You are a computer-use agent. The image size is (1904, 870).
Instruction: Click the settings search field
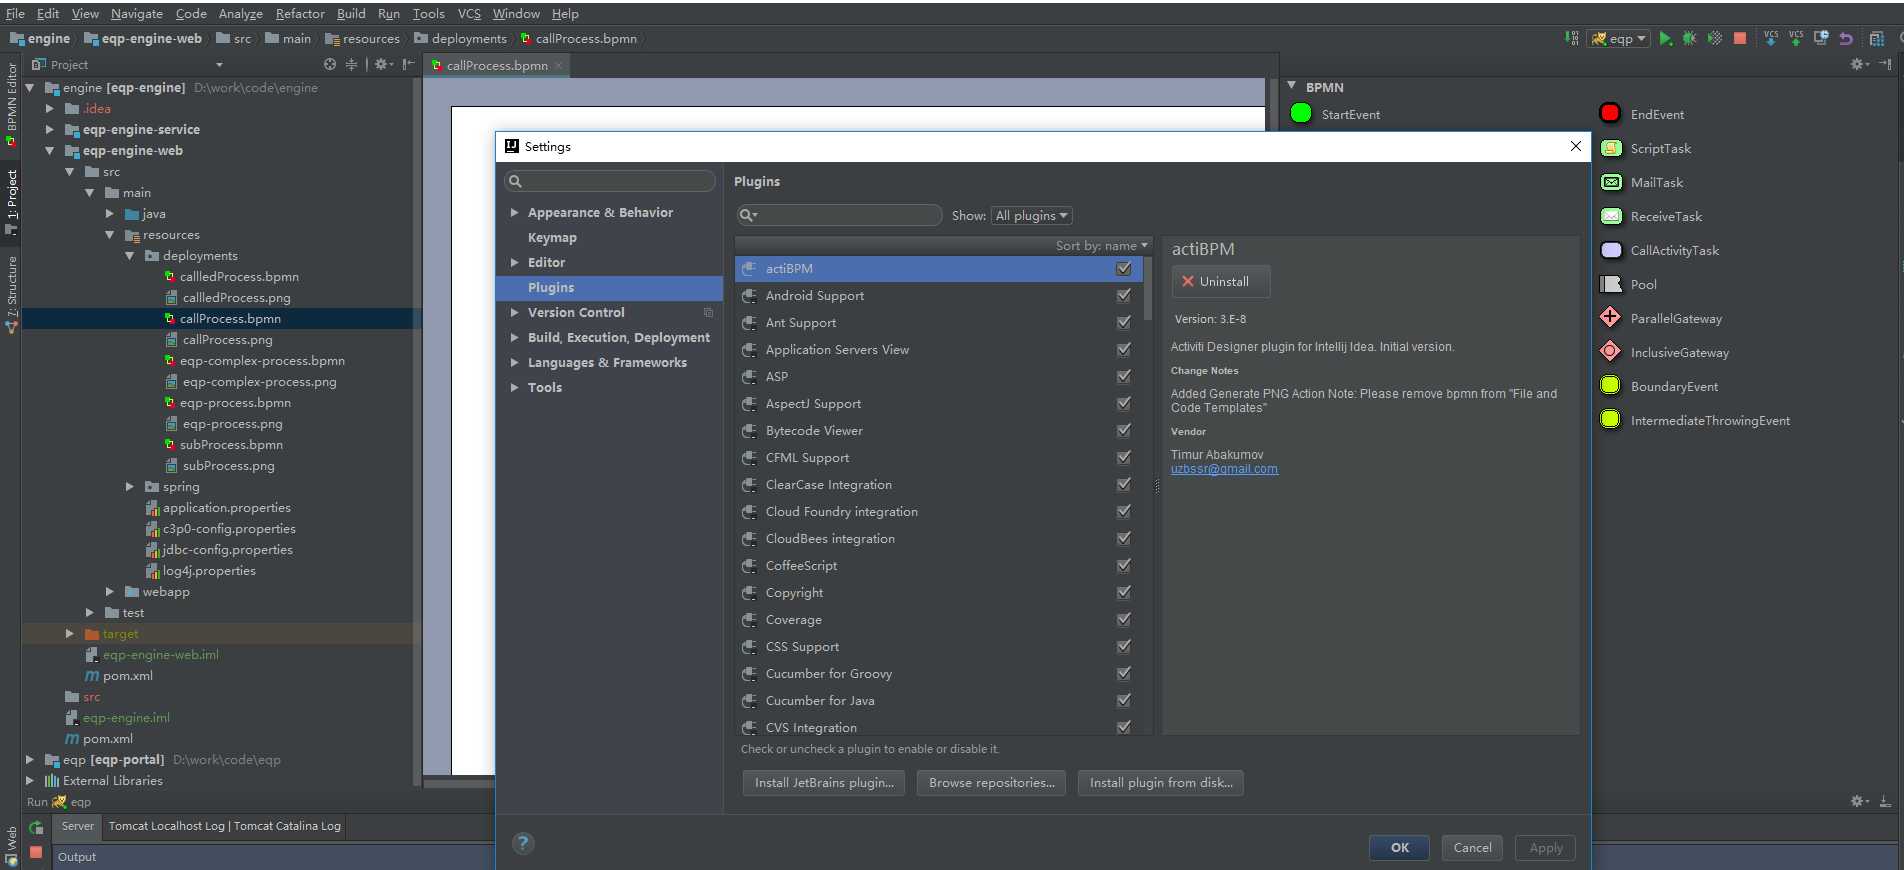pyautogui.click(x=610, y=181)
